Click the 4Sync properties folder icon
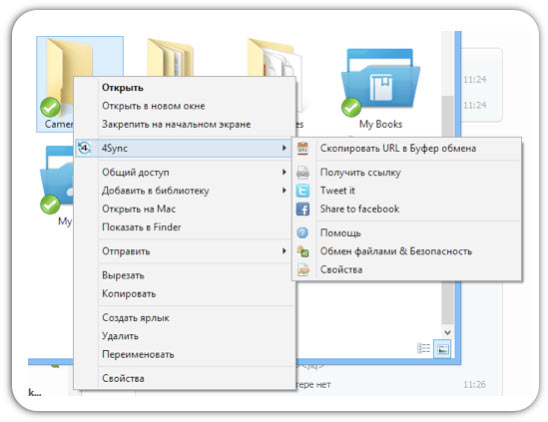This screenshot has width=548, height=422. (x=303, y=270)
